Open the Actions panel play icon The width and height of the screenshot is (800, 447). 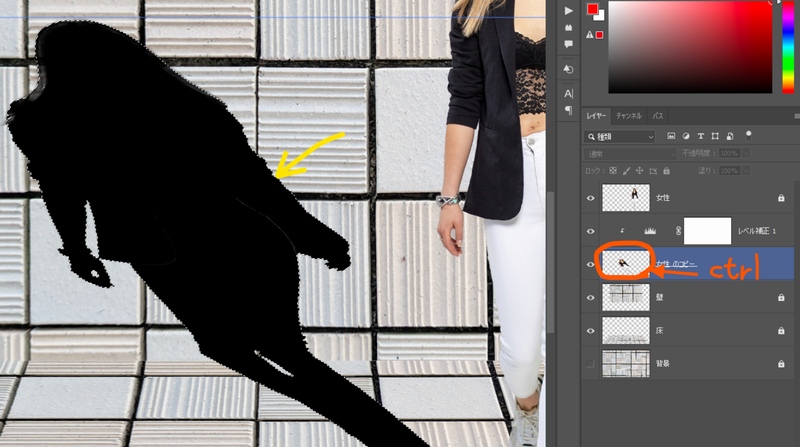pyautogui.click(x=569, y=10)
